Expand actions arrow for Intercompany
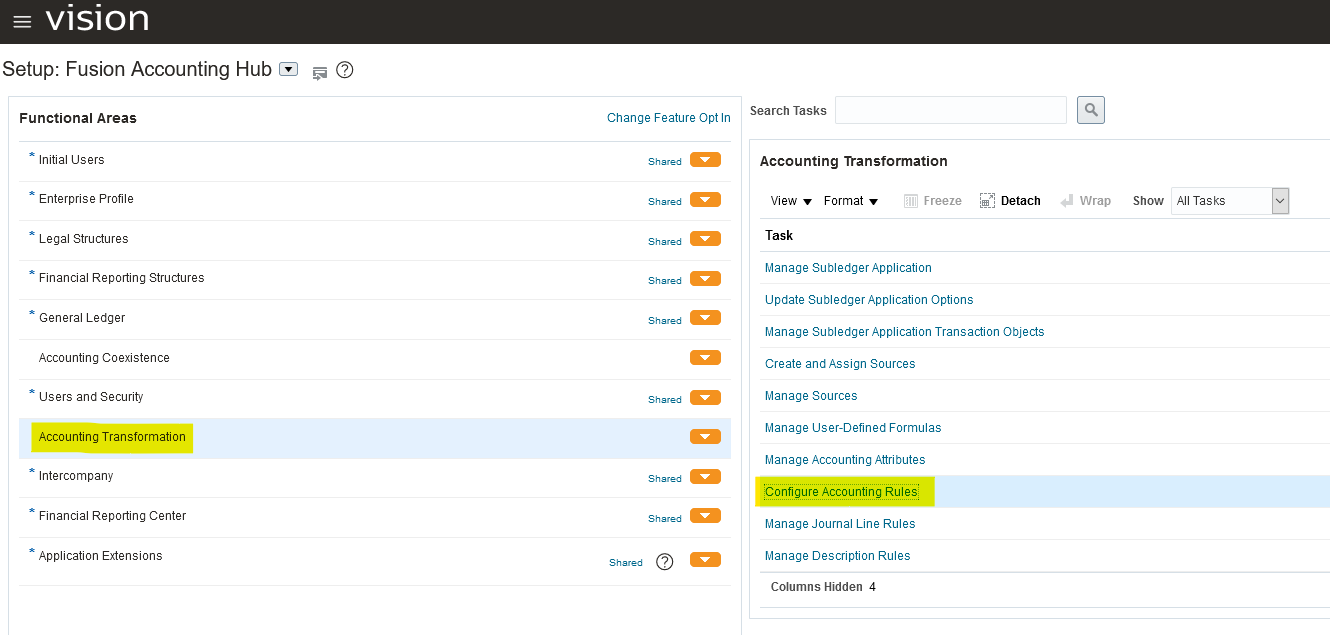The width and height of the screenshot is (1330, 635). (x=705, y=477)
